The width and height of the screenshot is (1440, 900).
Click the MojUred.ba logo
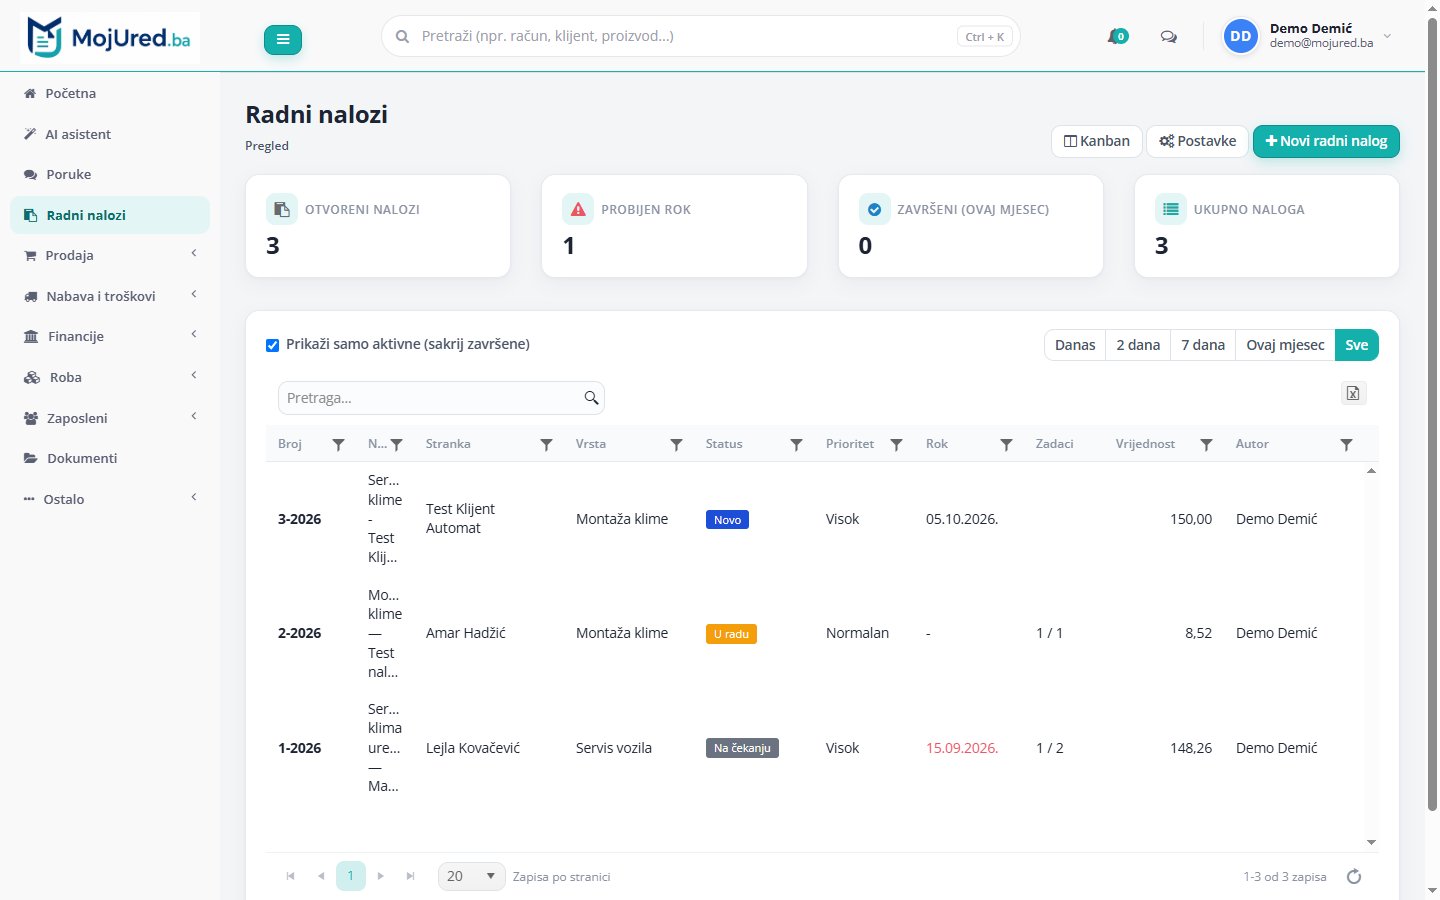pos(109,38)
